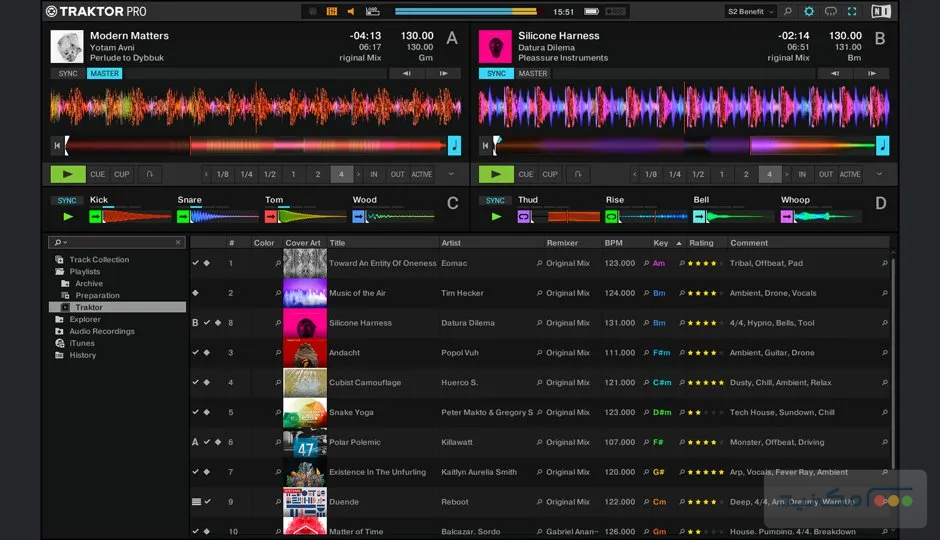Click the battery indicator icon
The height and width of the screenshot is (540, 940).
click(x=592, y=11)
